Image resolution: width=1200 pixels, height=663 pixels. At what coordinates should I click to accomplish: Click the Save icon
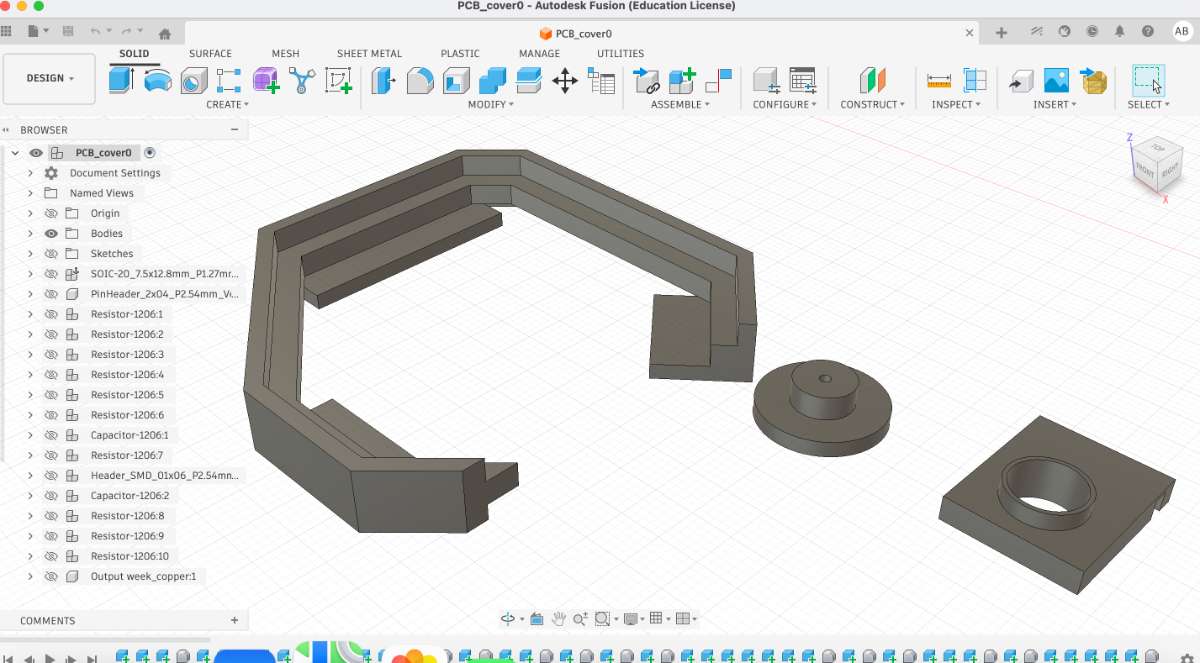[67, 32]
